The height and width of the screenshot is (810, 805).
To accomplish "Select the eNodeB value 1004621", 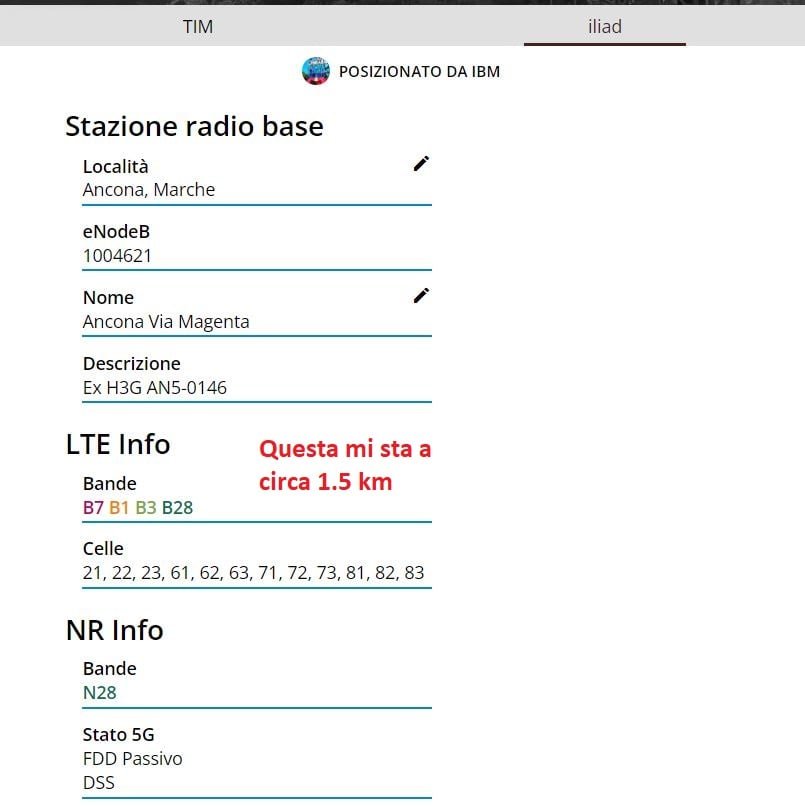I will click(x=117, y=256).
